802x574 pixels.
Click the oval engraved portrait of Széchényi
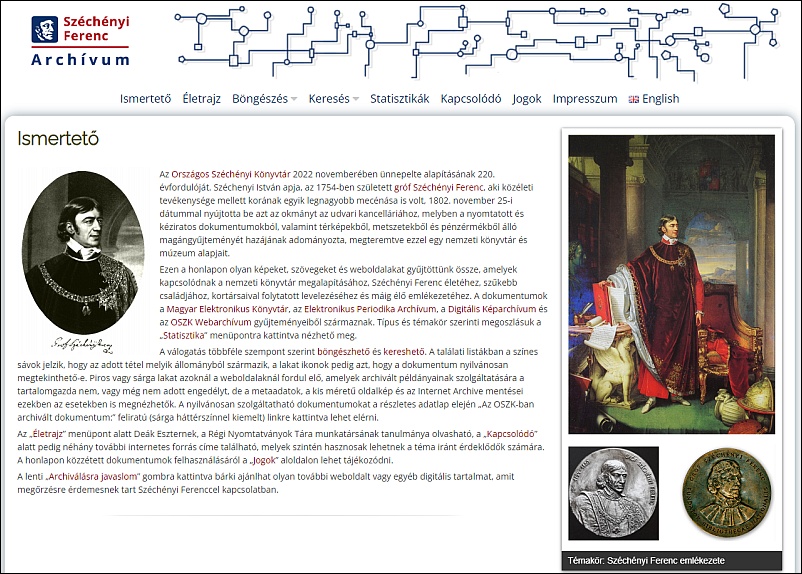83,253
